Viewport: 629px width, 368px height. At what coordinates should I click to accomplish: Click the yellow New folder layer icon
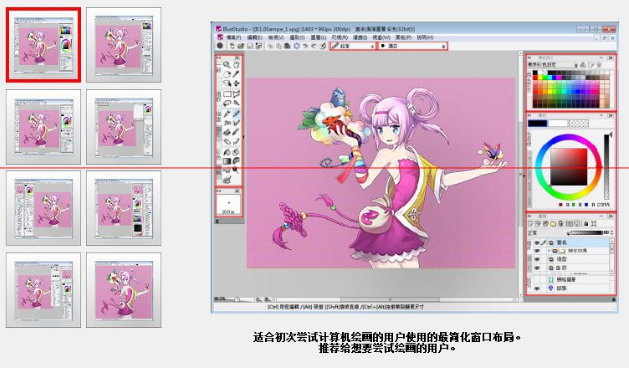(553, 224)
